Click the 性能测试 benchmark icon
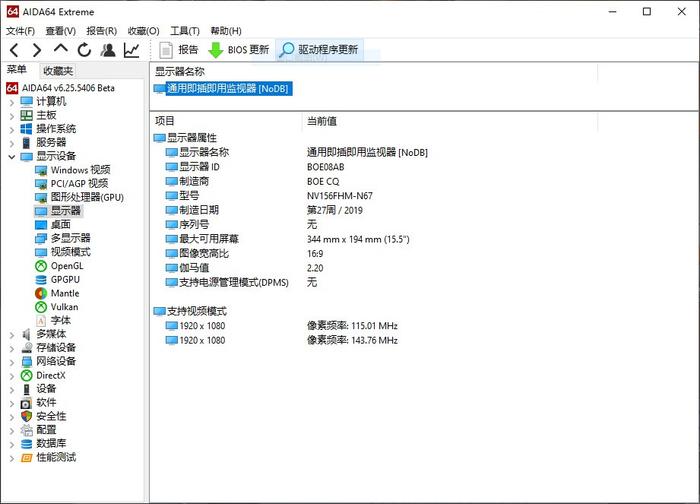This screenshot has height=504, width=700. click(x=26, y=458)
